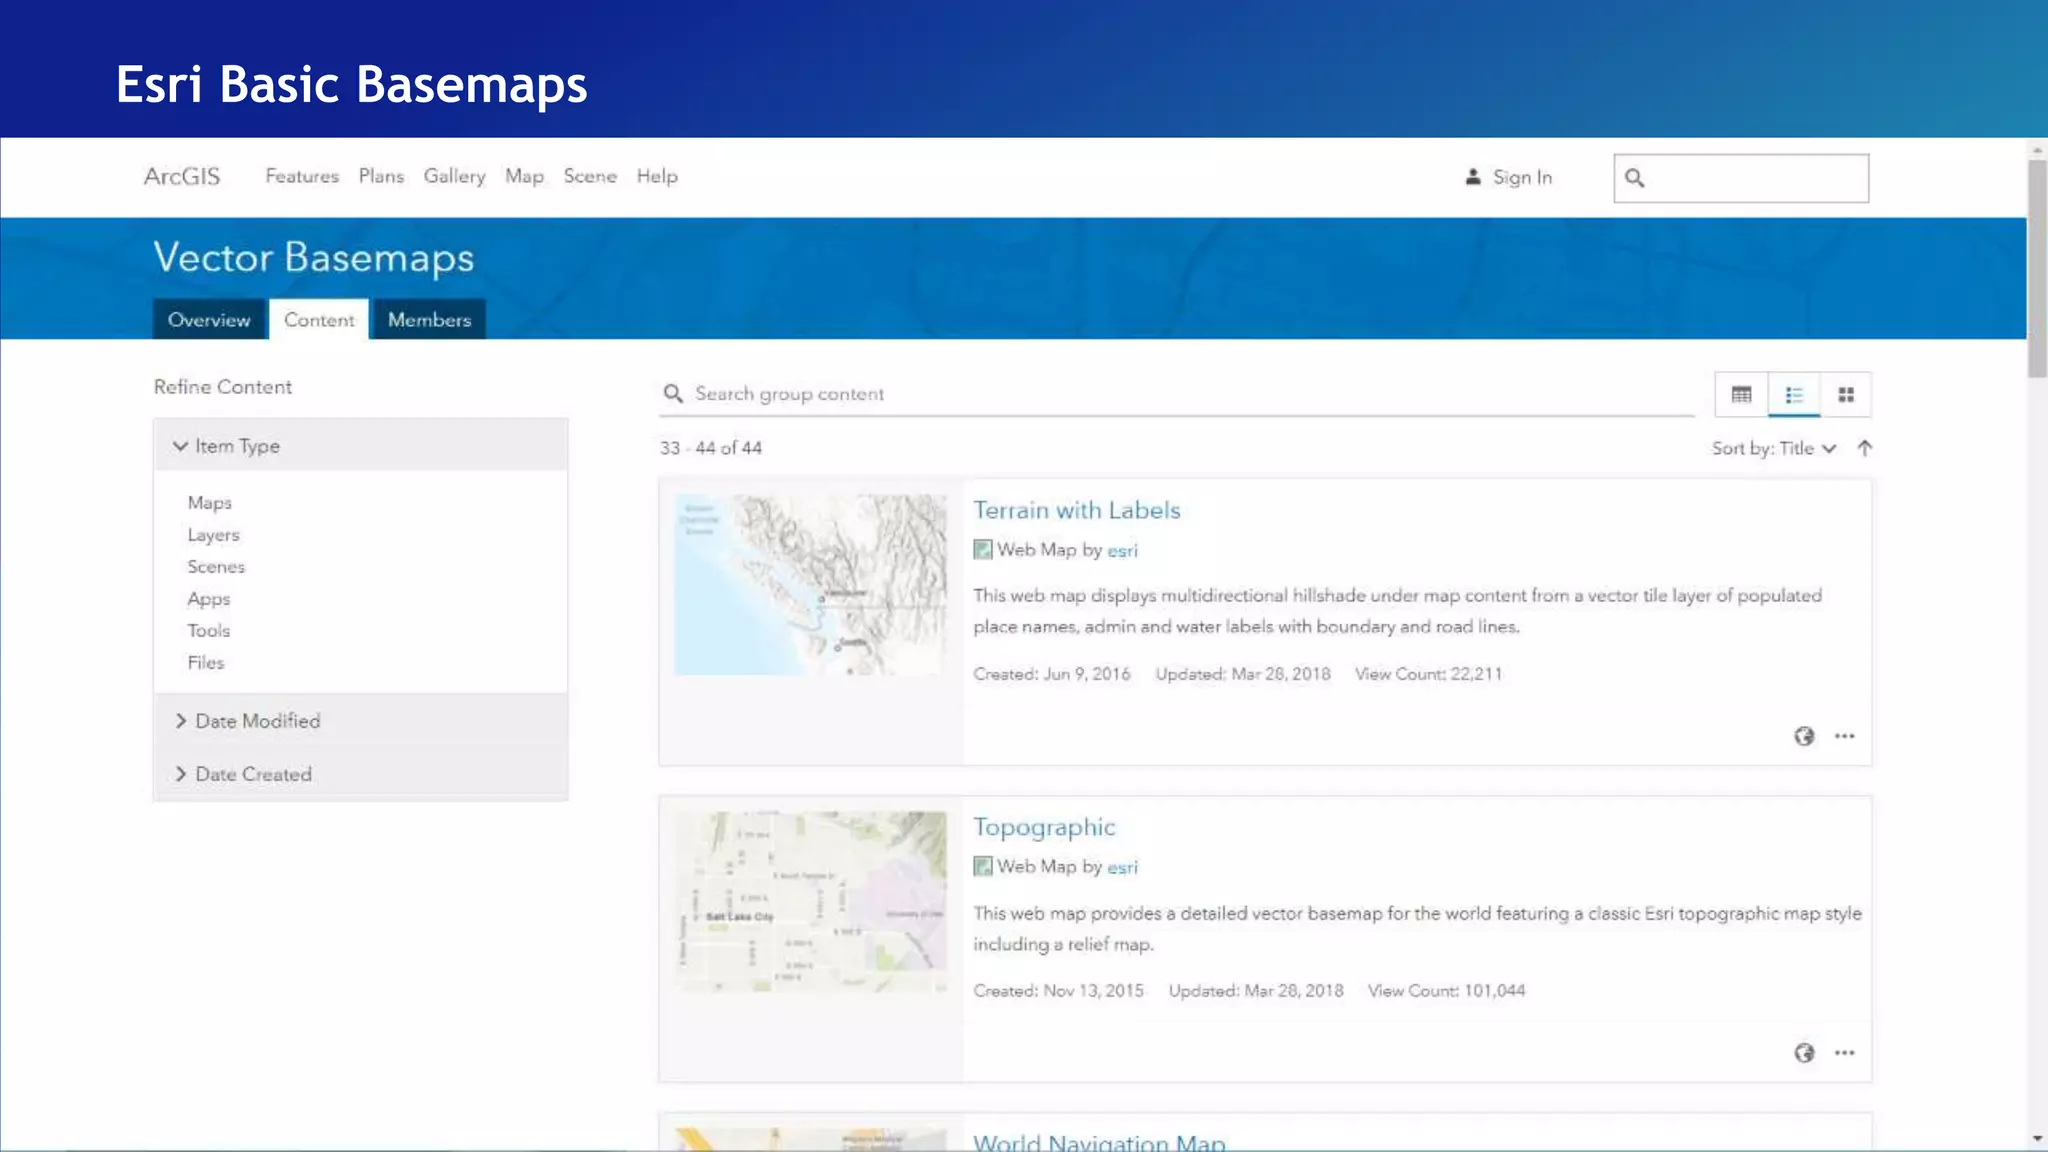
Task: Click 'View Count: 22,211' text
Action: tap(1428, 674)
